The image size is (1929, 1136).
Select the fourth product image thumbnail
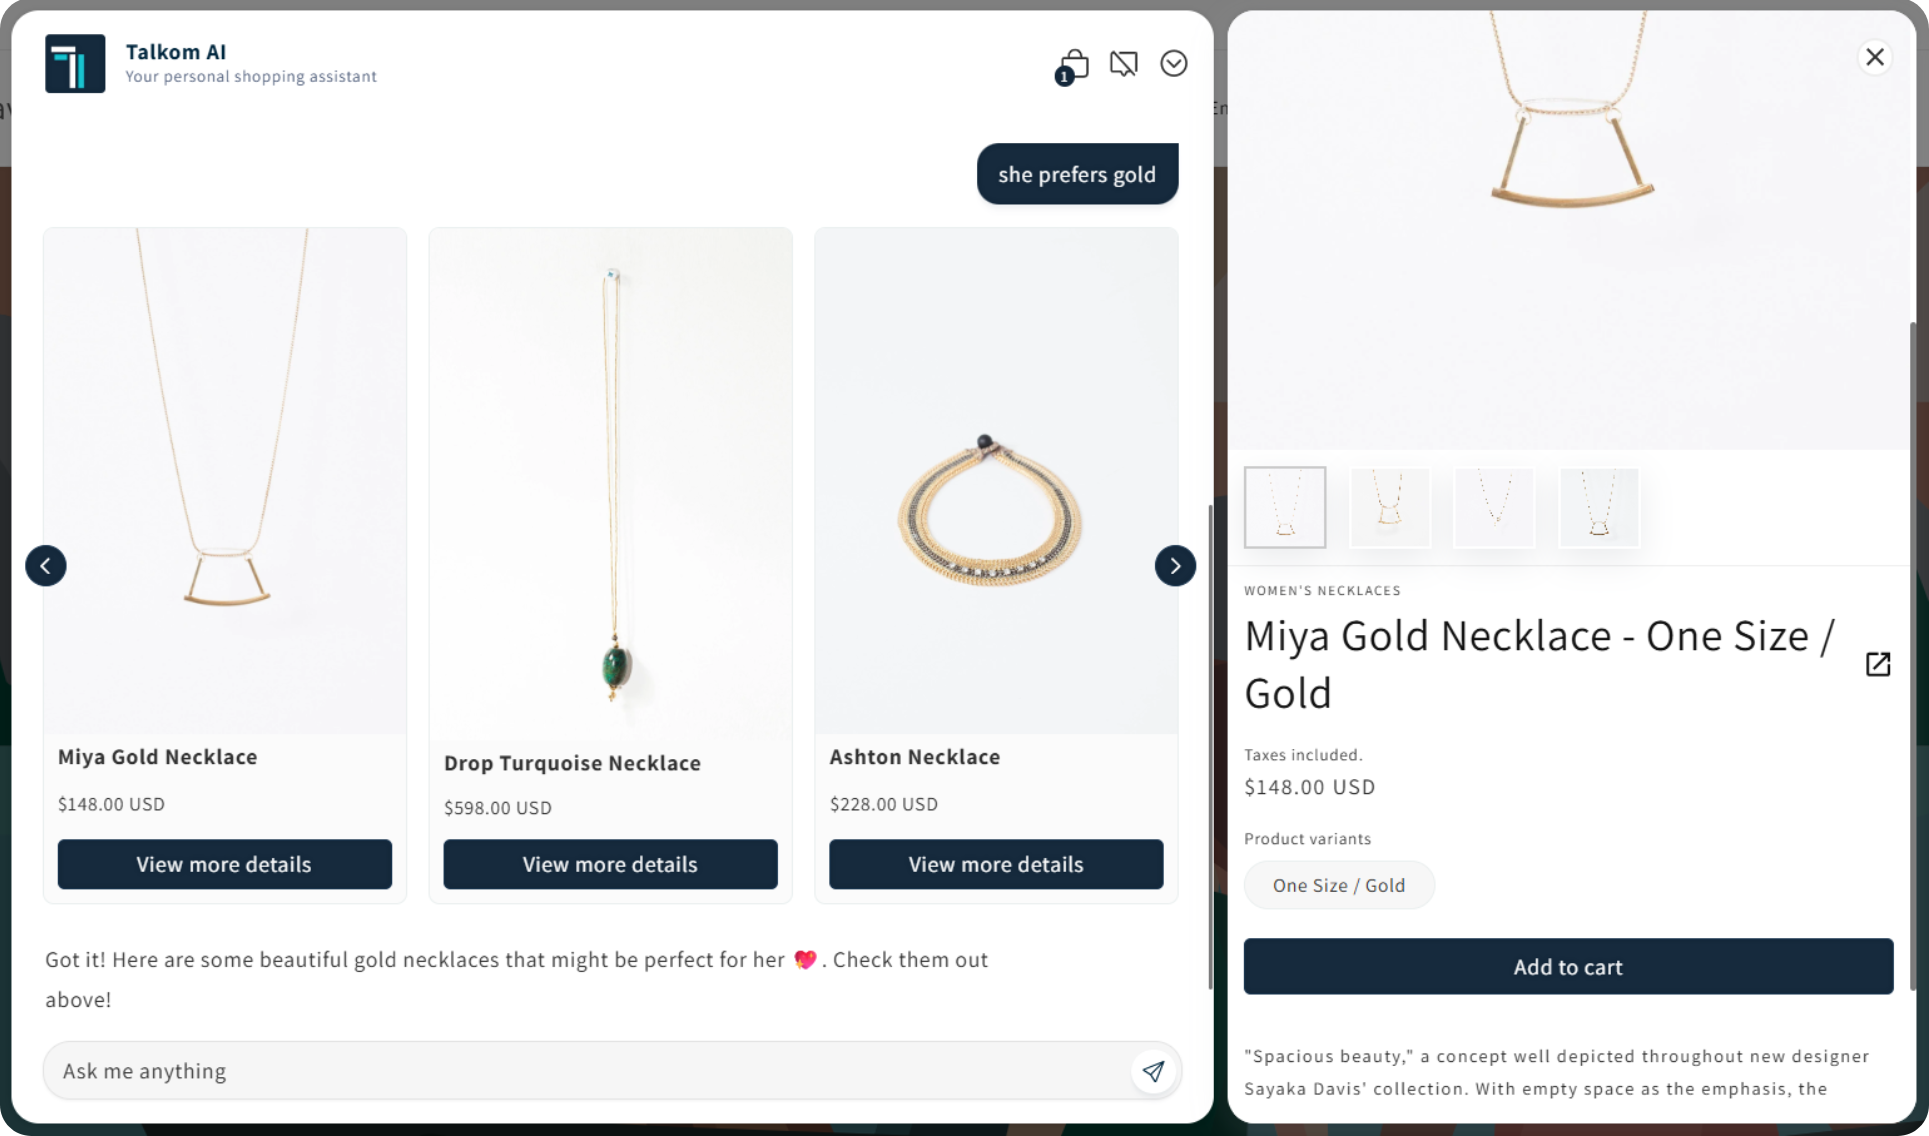point(1599,507)
